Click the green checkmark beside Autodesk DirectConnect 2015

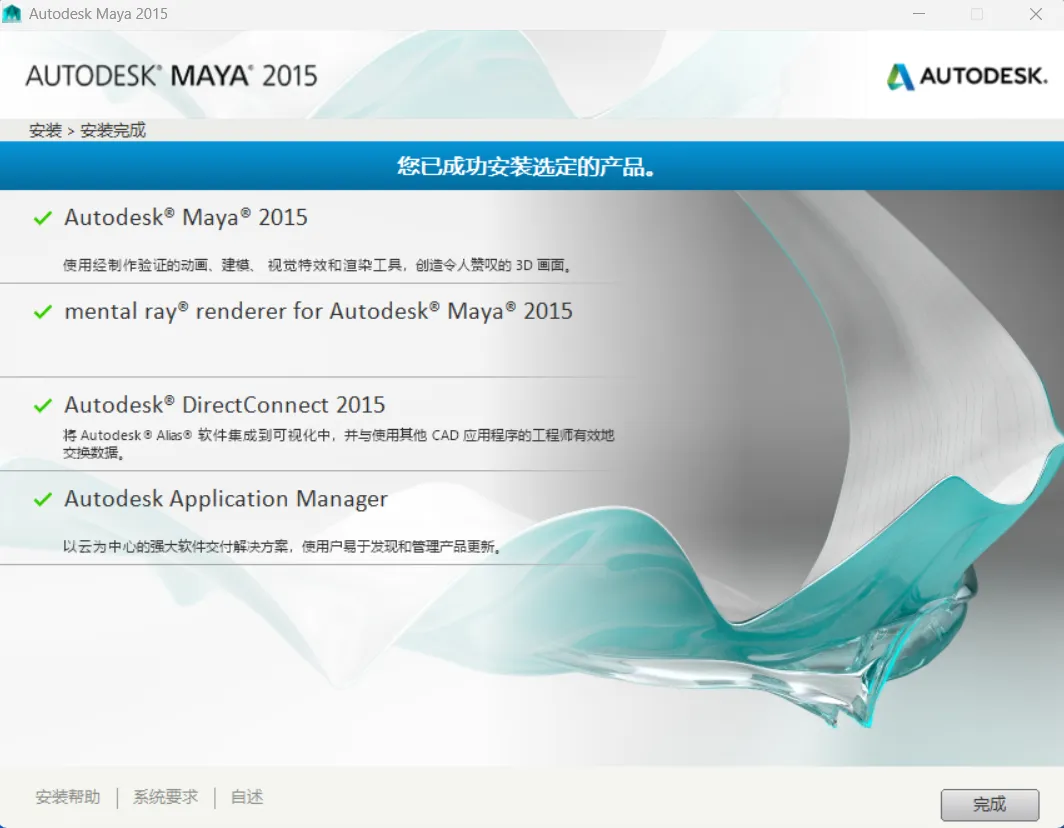coord(43,405)
